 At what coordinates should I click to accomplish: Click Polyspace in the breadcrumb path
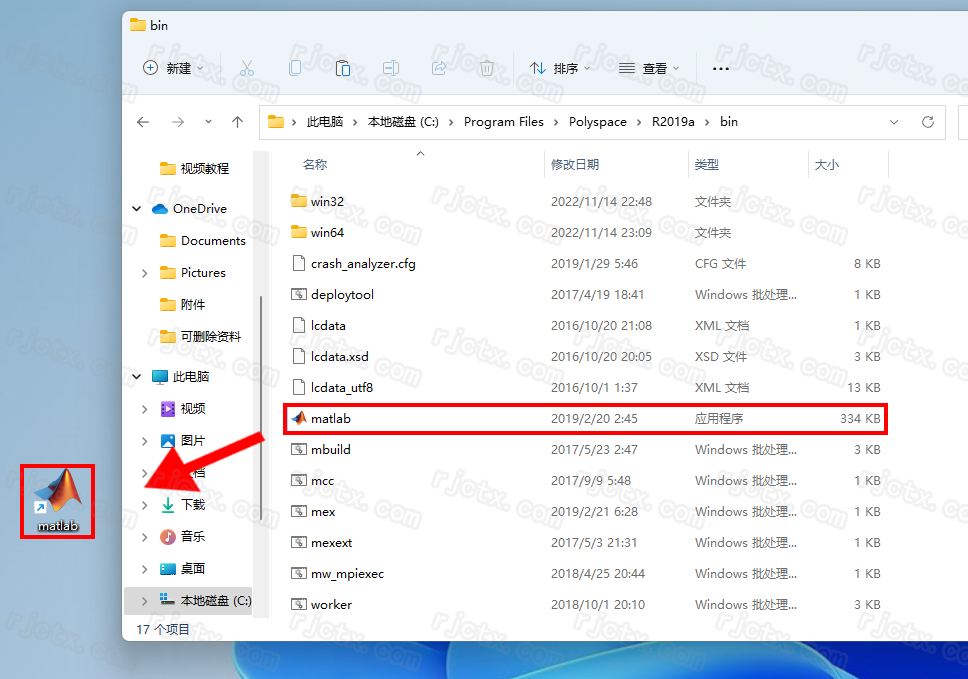coord(598,122)
